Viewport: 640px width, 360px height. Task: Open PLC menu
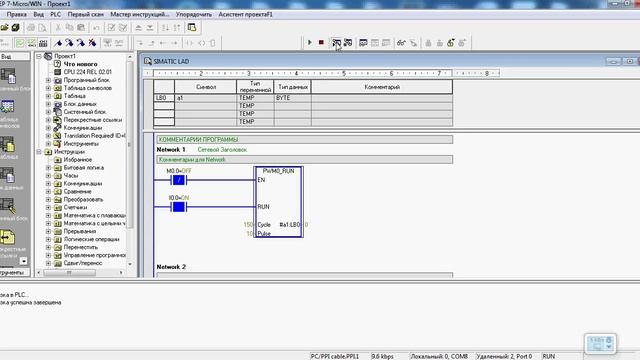(x=56, y=14)
